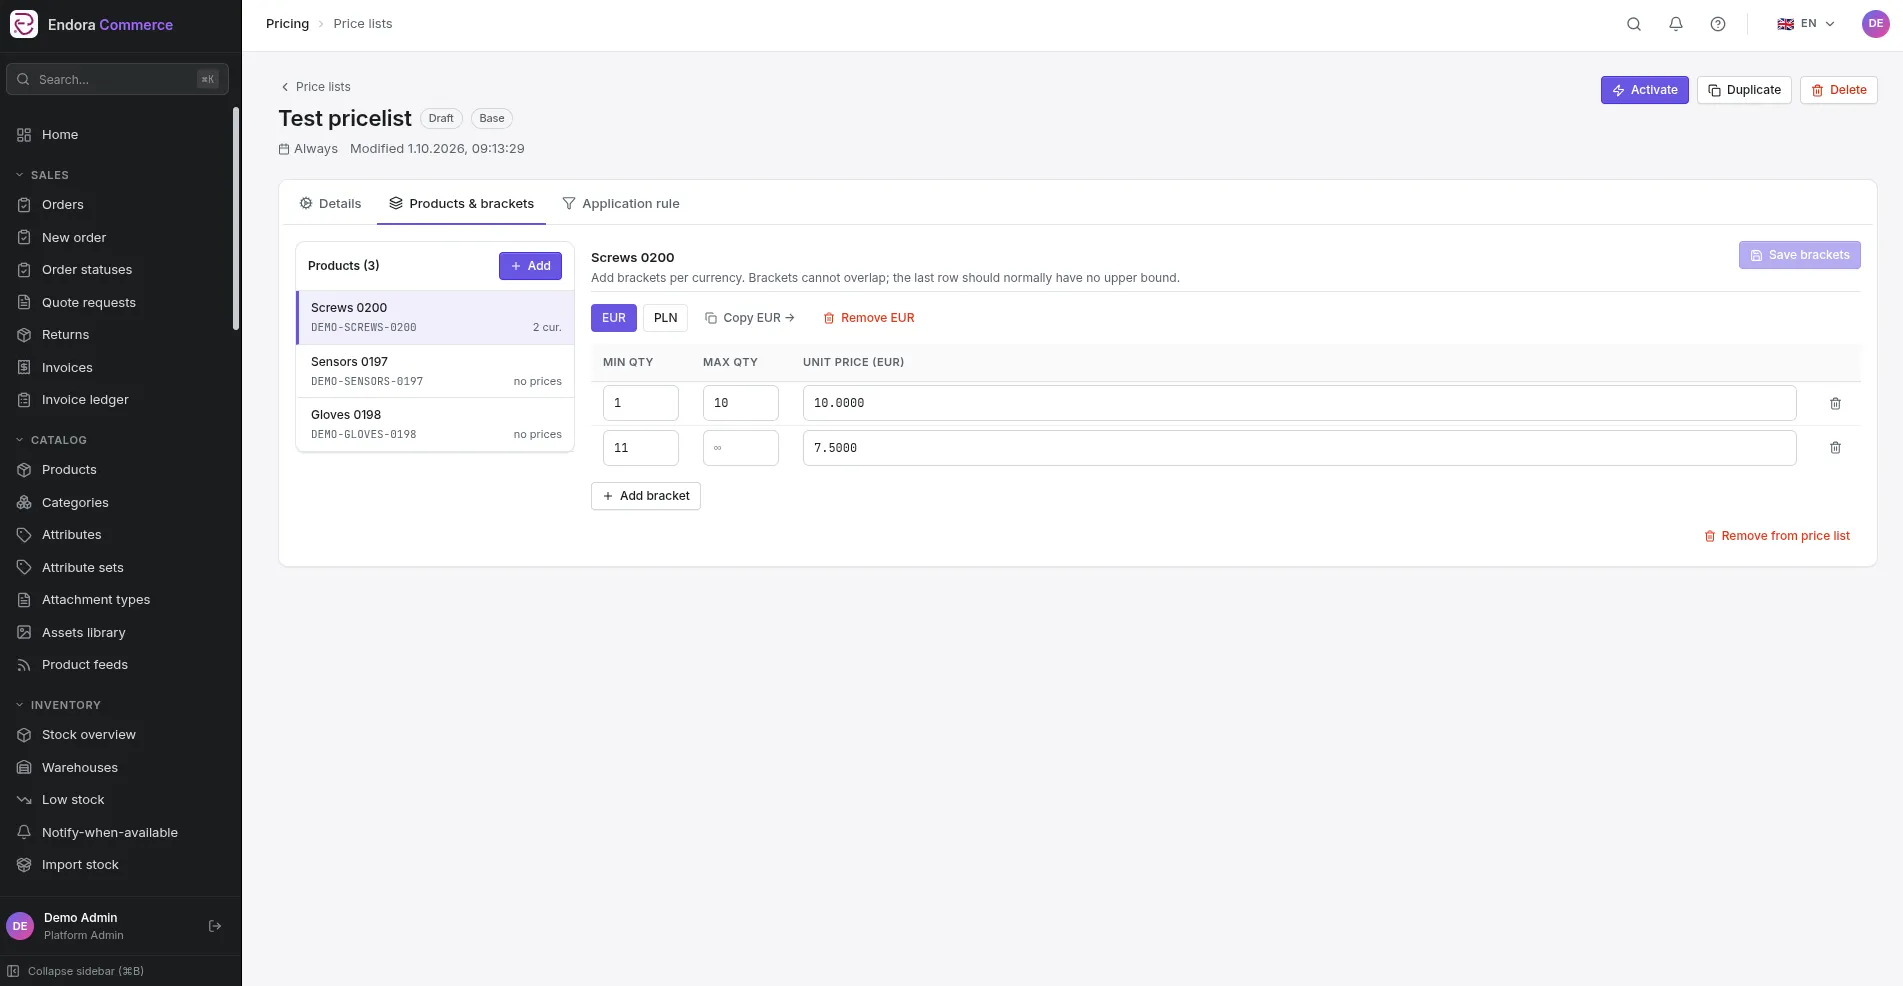This screenshot has height=986, width=1903.
Task: Select Sensors 0197 product row
Action: click(x=436, y=371)
